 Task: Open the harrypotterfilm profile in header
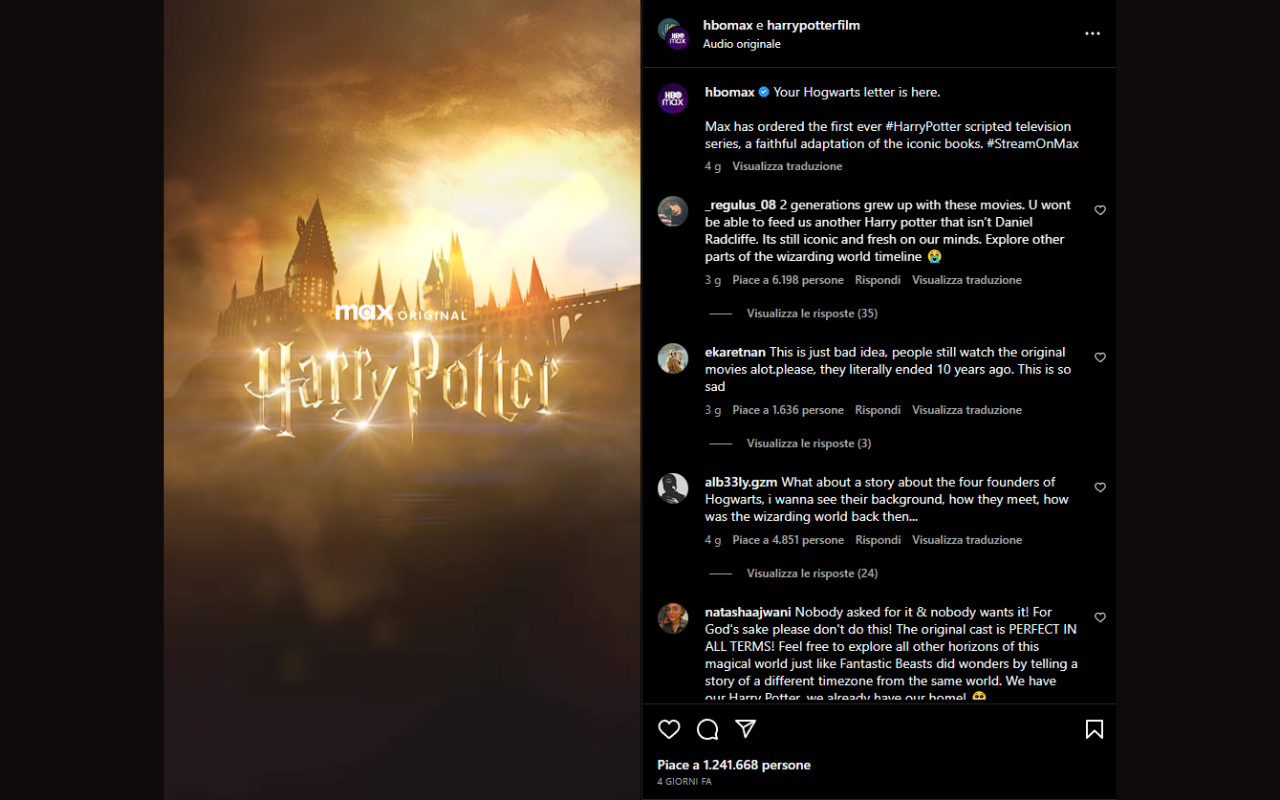pos(813,25)
